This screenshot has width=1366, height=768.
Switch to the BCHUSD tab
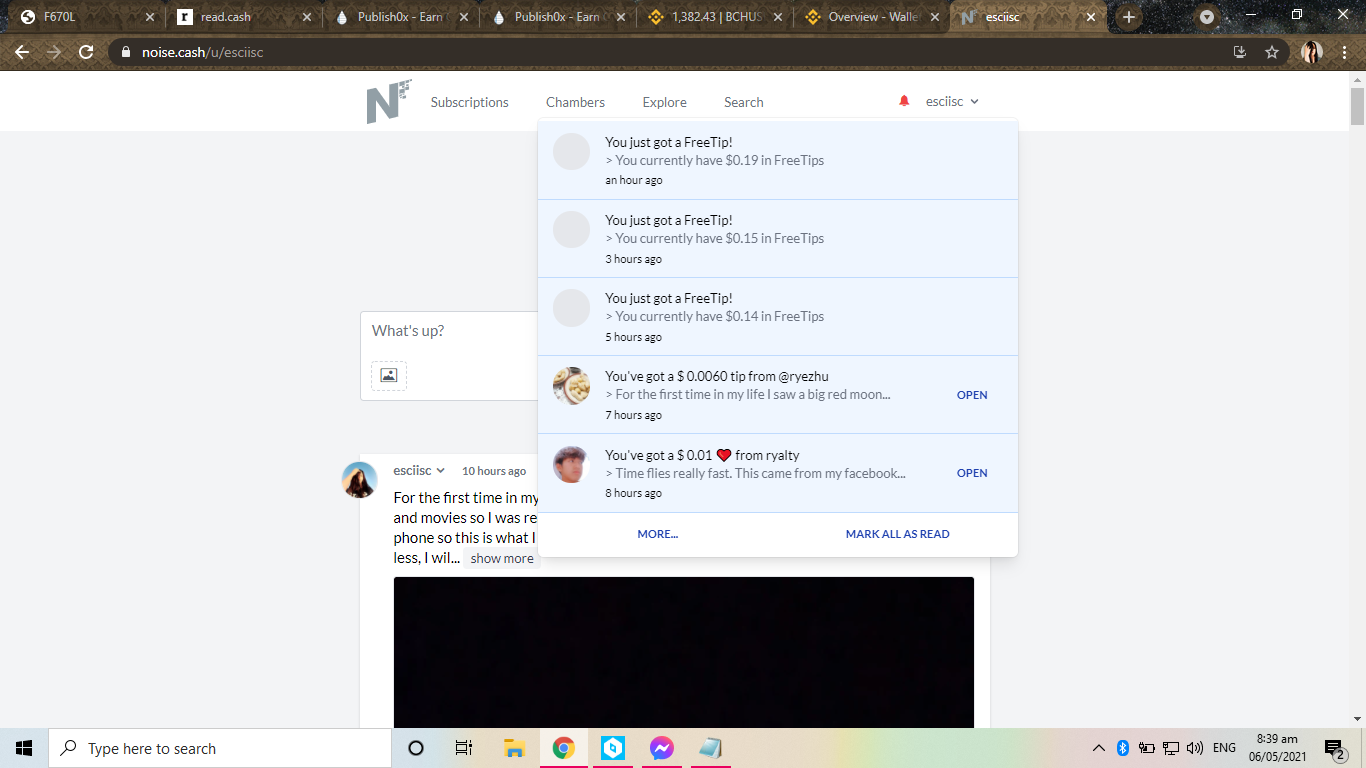click(714, 17)
